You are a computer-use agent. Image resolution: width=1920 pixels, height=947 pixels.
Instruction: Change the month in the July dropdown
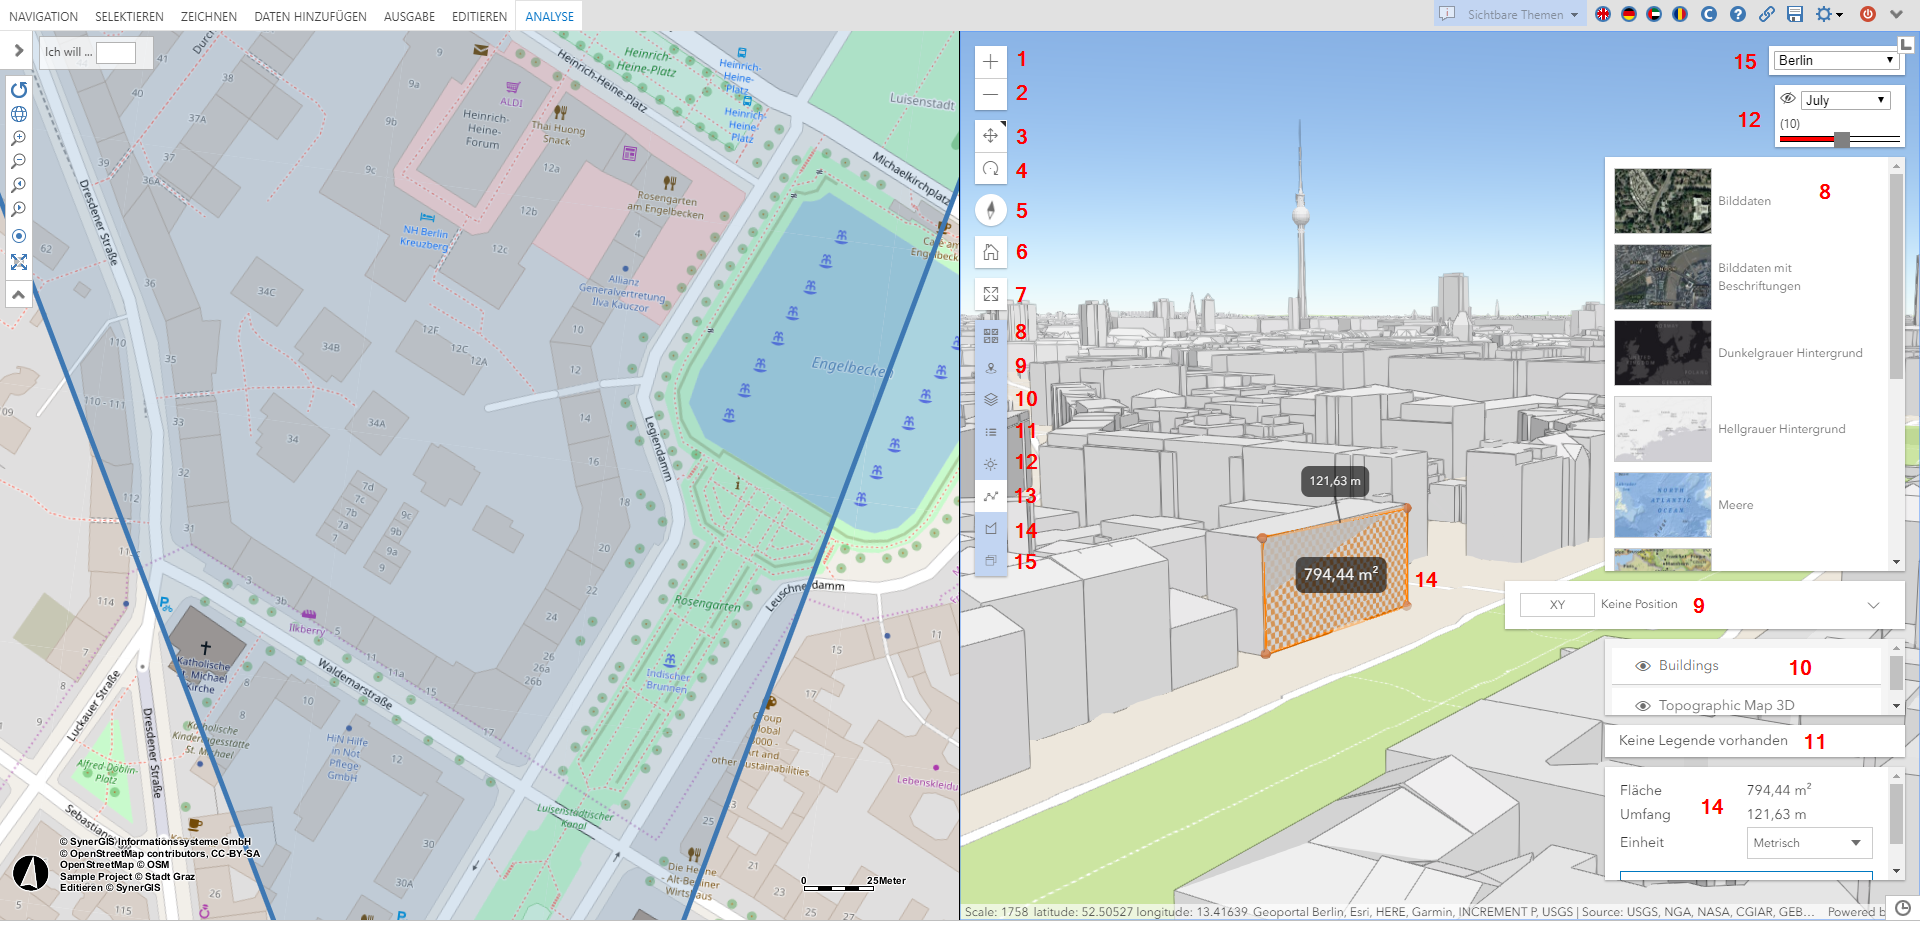[1845, 99]
